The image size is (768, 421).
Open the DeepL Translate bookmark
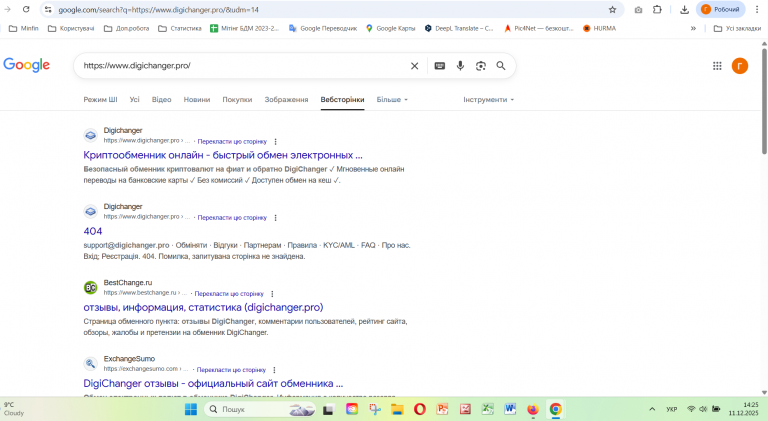[459, 28]
